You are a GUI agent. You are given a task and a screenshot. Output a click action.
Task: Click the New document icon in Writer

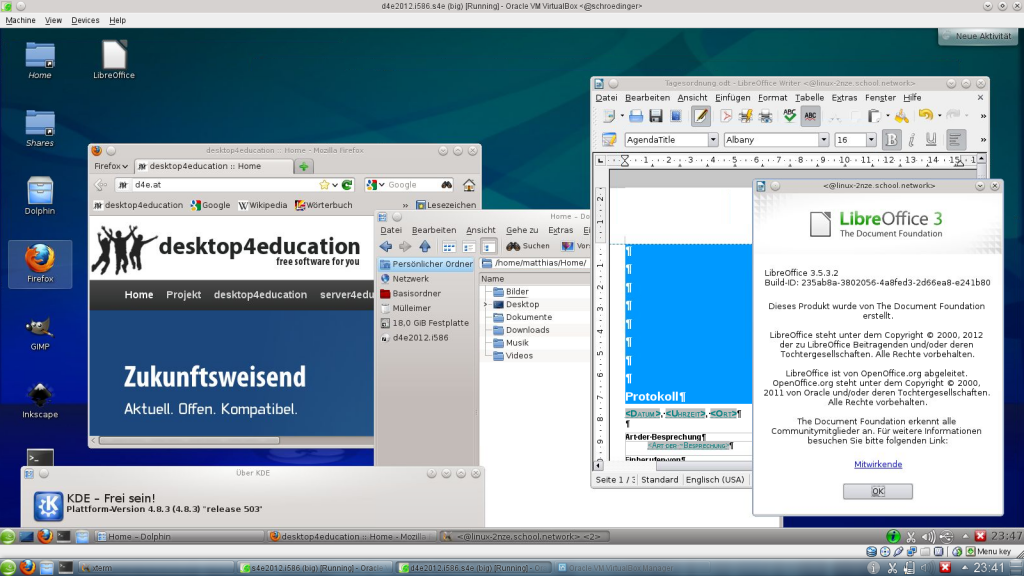coord(609,116)
